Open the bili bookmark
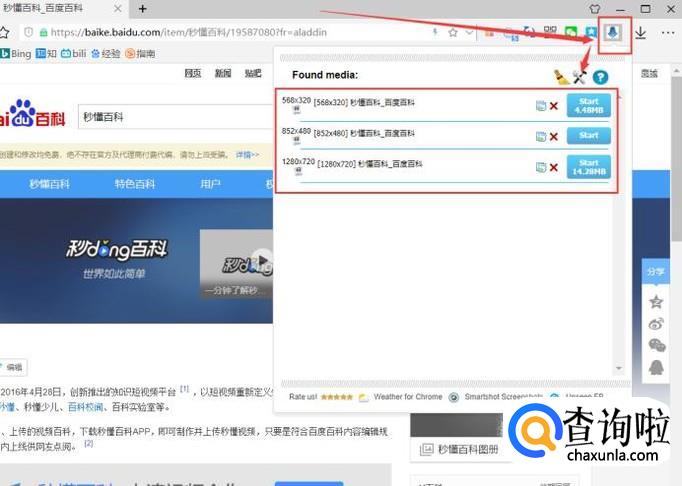This screenshot has width=682, height=486. coord(74,54)
